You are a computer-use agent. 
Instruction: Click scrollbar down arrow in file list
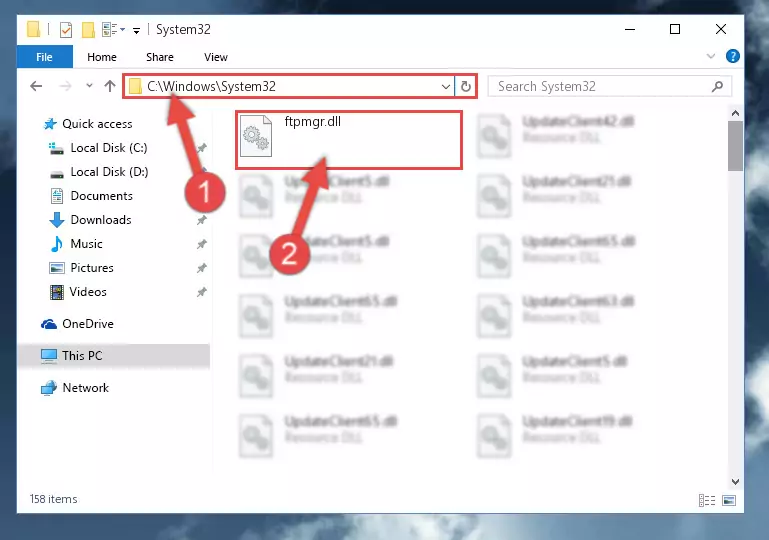(735, 482)
